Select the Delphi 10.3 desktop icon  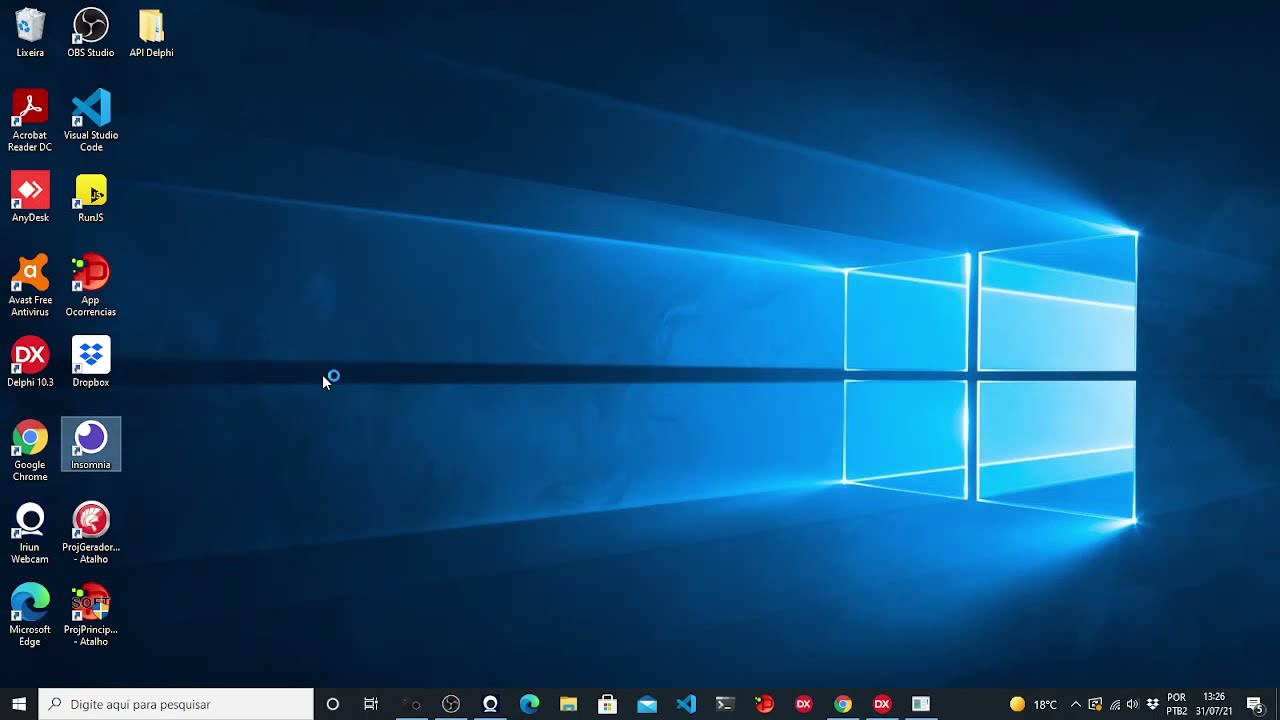pos(30,363)
